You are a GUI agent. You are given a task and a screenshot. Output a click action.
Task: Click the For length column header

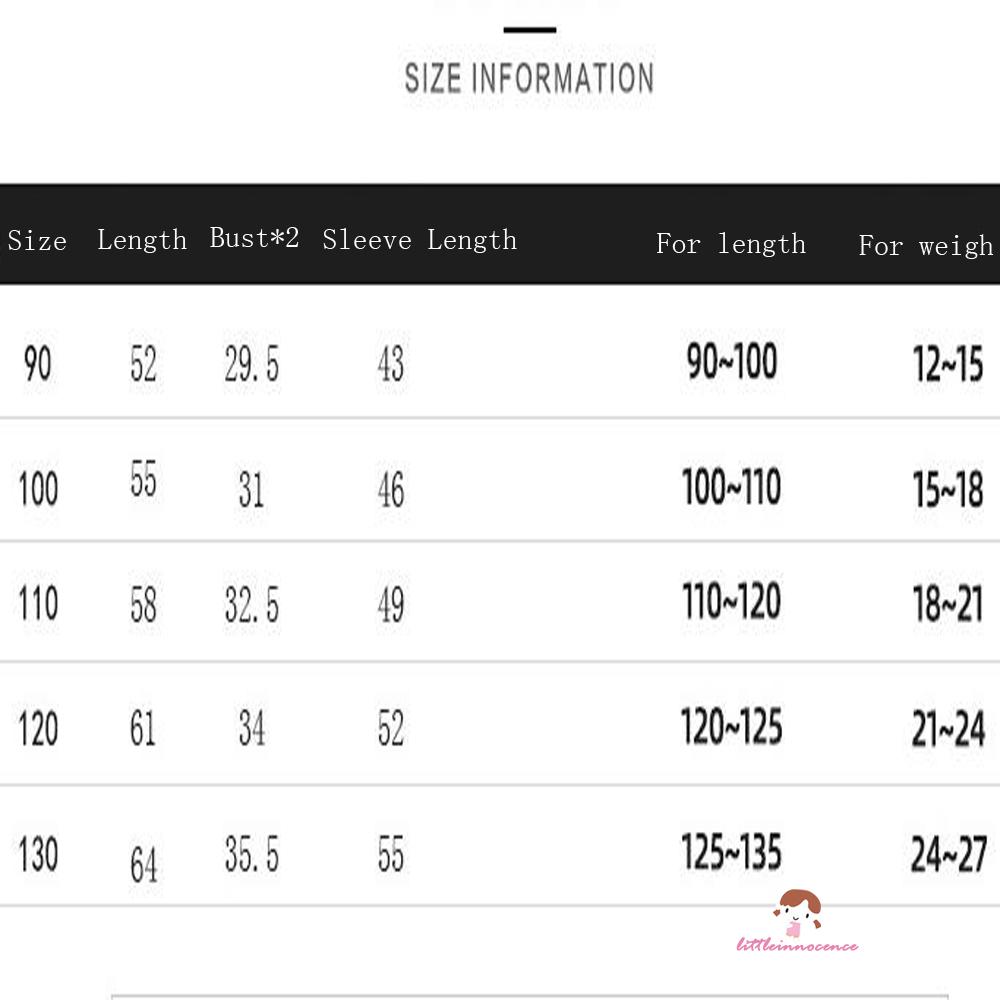(x=730, y=244)
